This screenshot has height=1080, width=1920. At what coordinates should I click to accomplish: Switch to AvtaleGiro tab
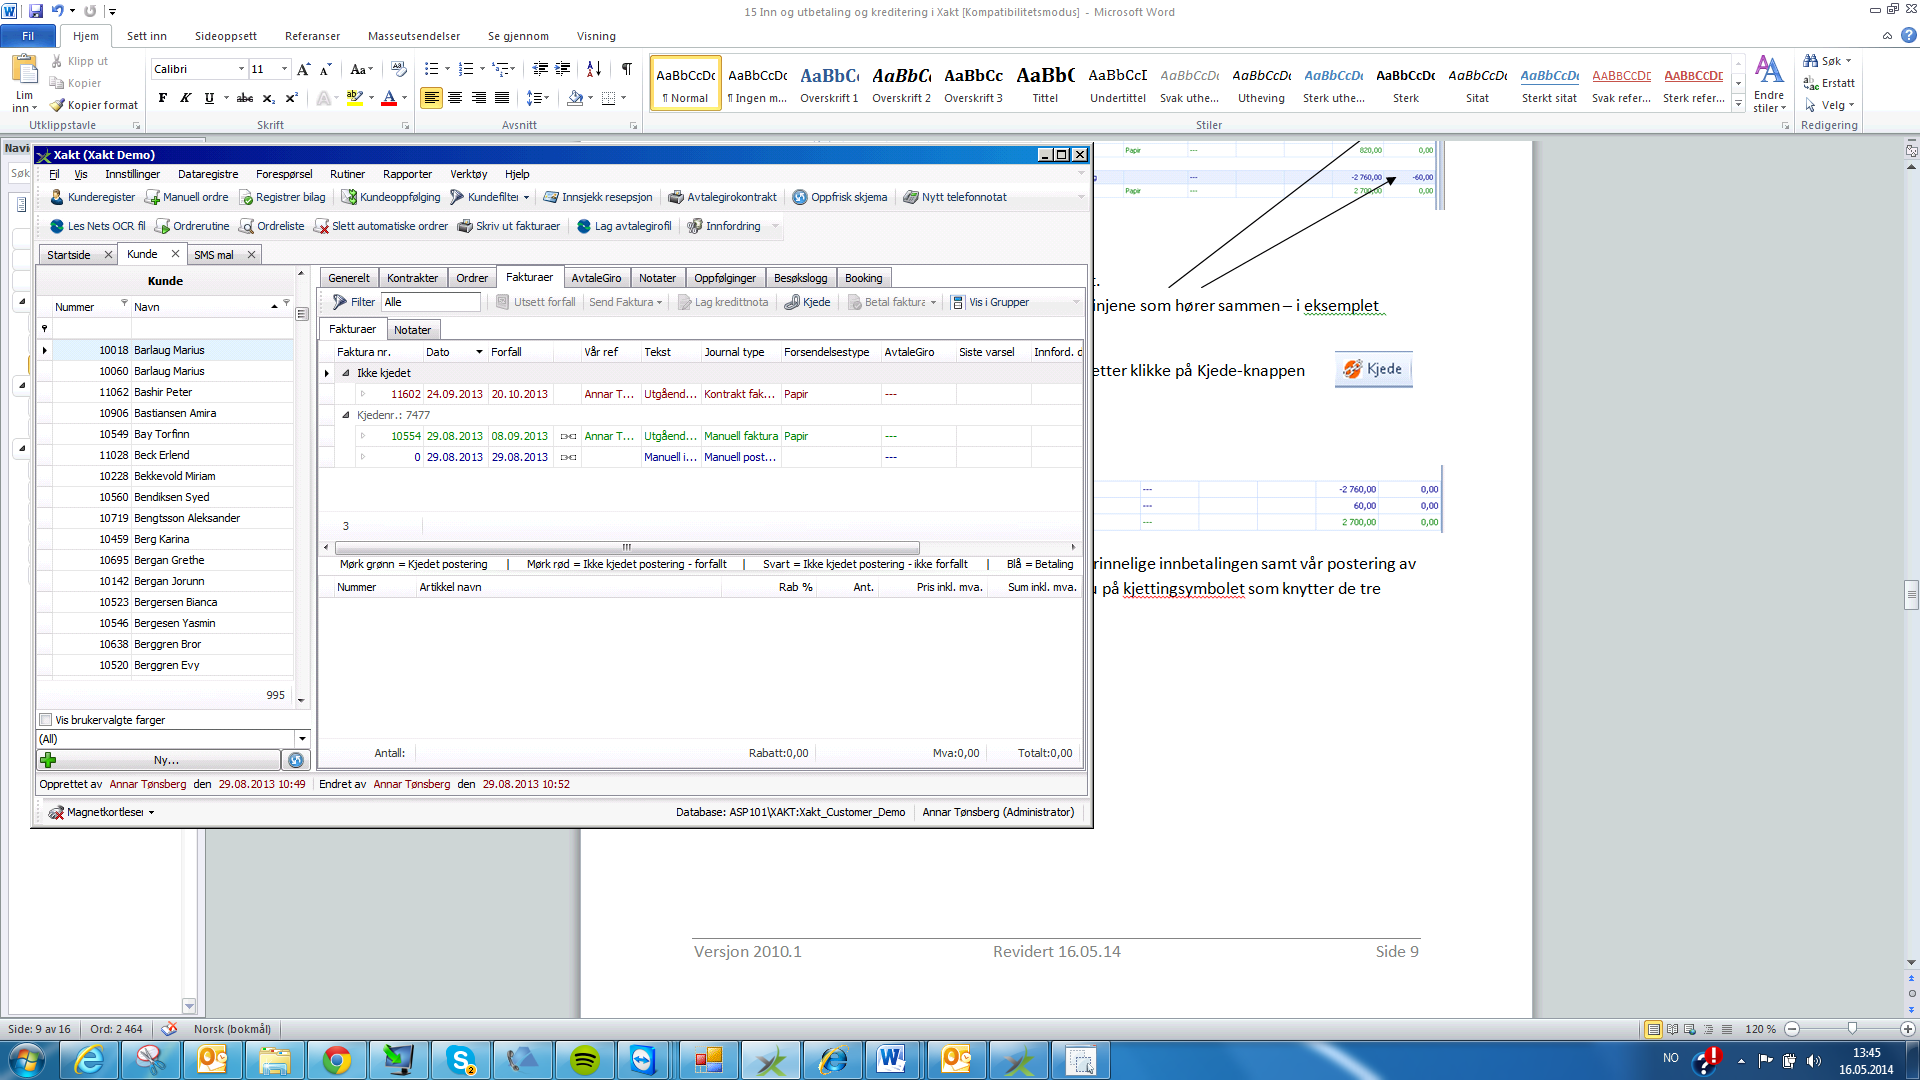click(596, 278)
